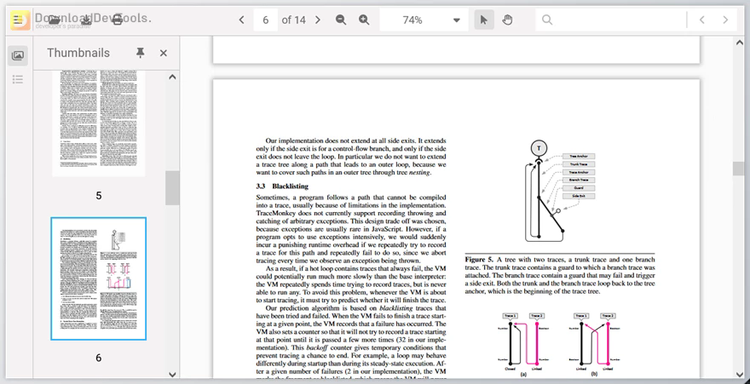
Task: Click the 'Thumbnails' panel title
Action: tap(78, 53)
